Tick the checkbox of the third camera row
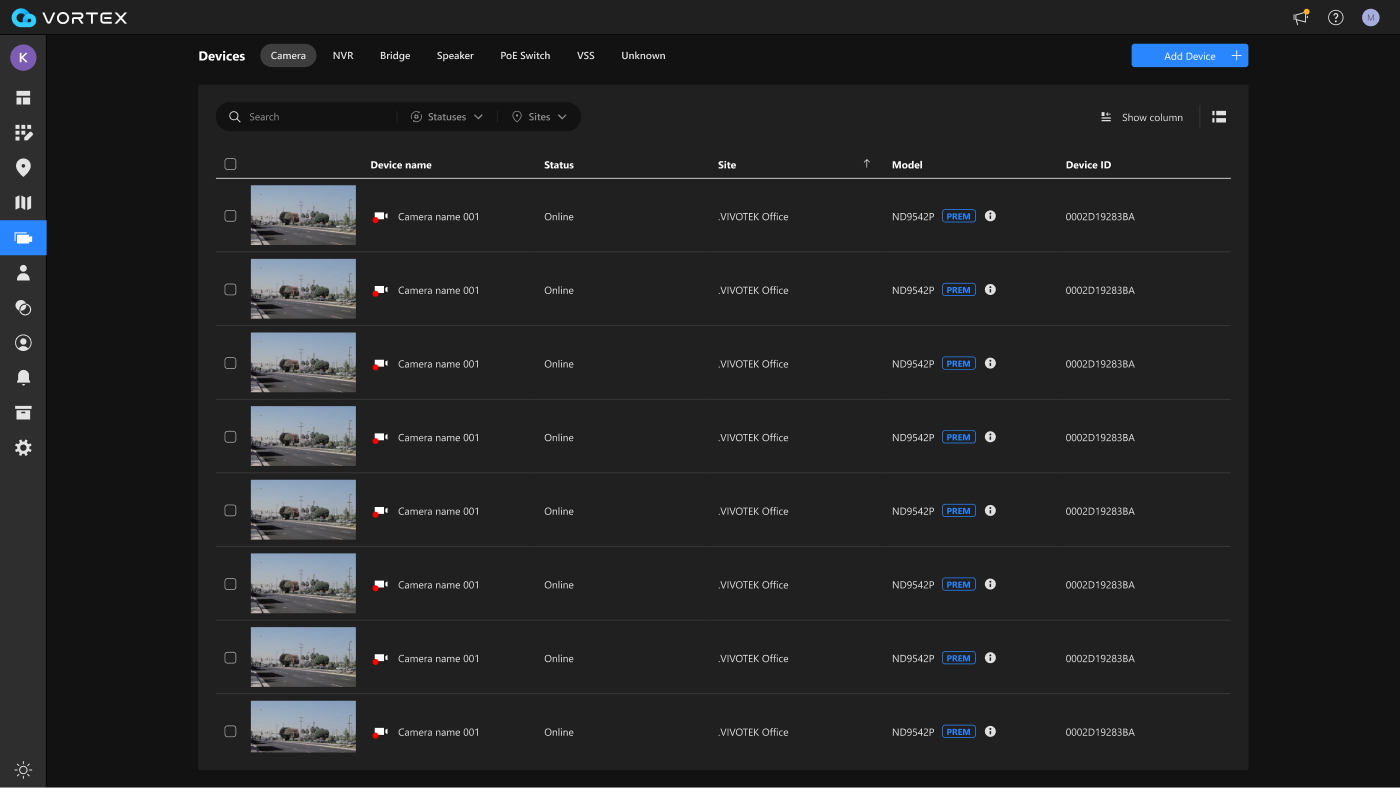The width and height of the screenshot is (1400, 788). pyautogui.click(x=230, y=363)
